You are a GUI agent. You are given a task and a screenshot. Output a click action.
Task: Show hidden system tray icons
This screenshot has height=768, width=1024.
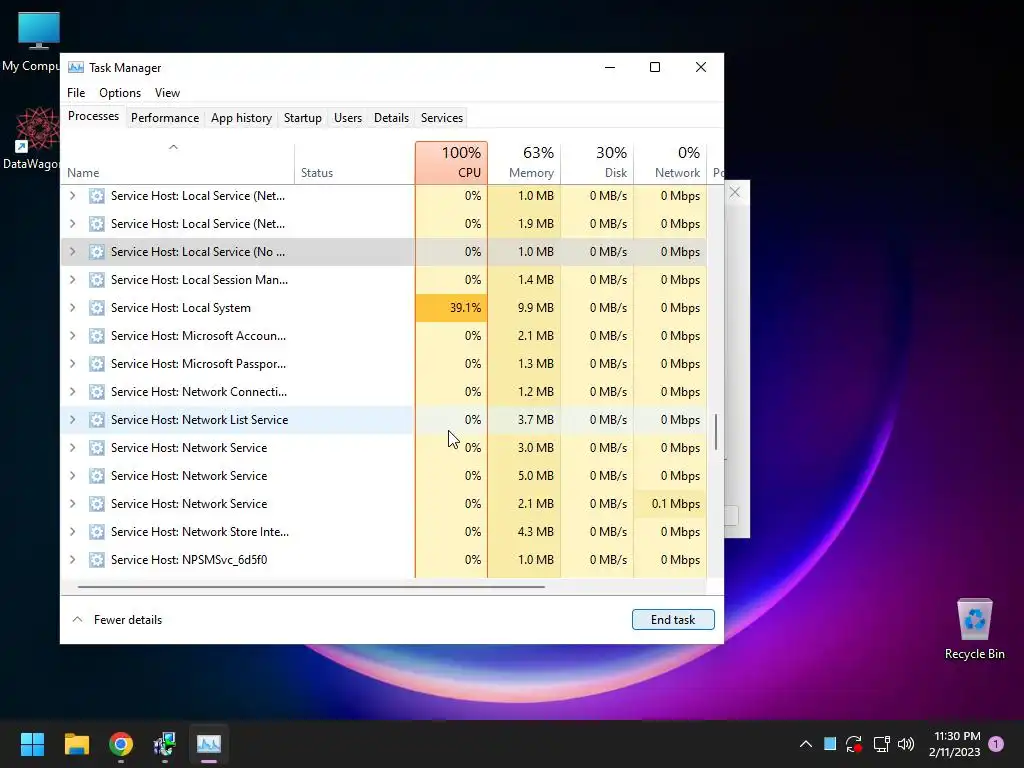(806, 744)
